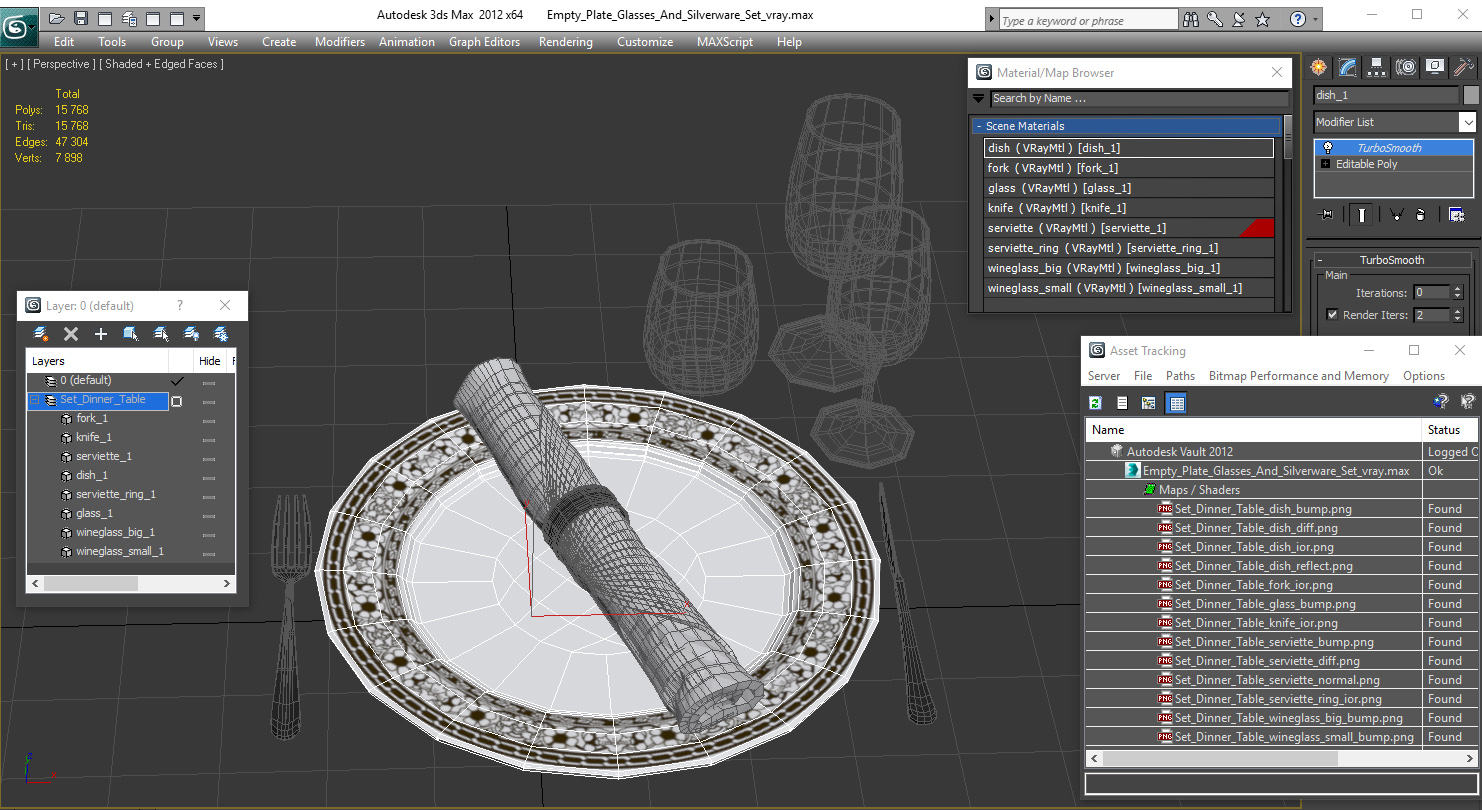Open the Modifiers menu
This screenshot has width=1482, height=810.
(339, 42)
